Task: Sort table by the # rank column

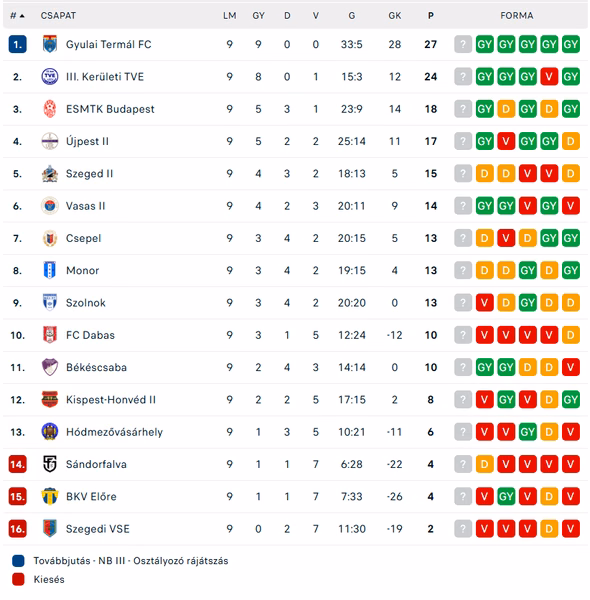Action: [17, 16]
